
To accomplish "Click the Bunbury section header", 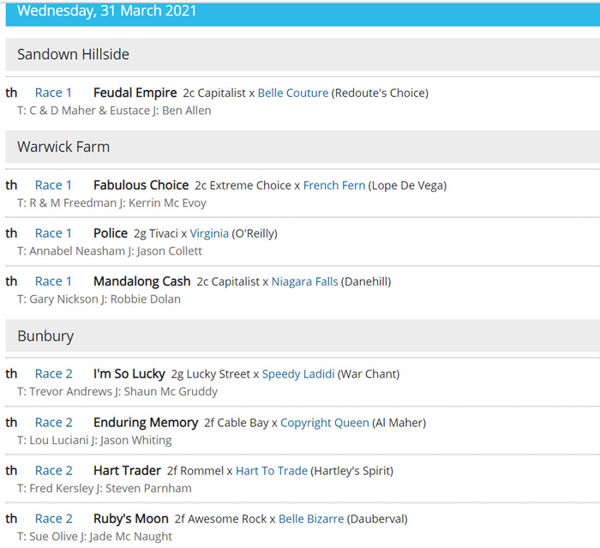I will (300, 336).
